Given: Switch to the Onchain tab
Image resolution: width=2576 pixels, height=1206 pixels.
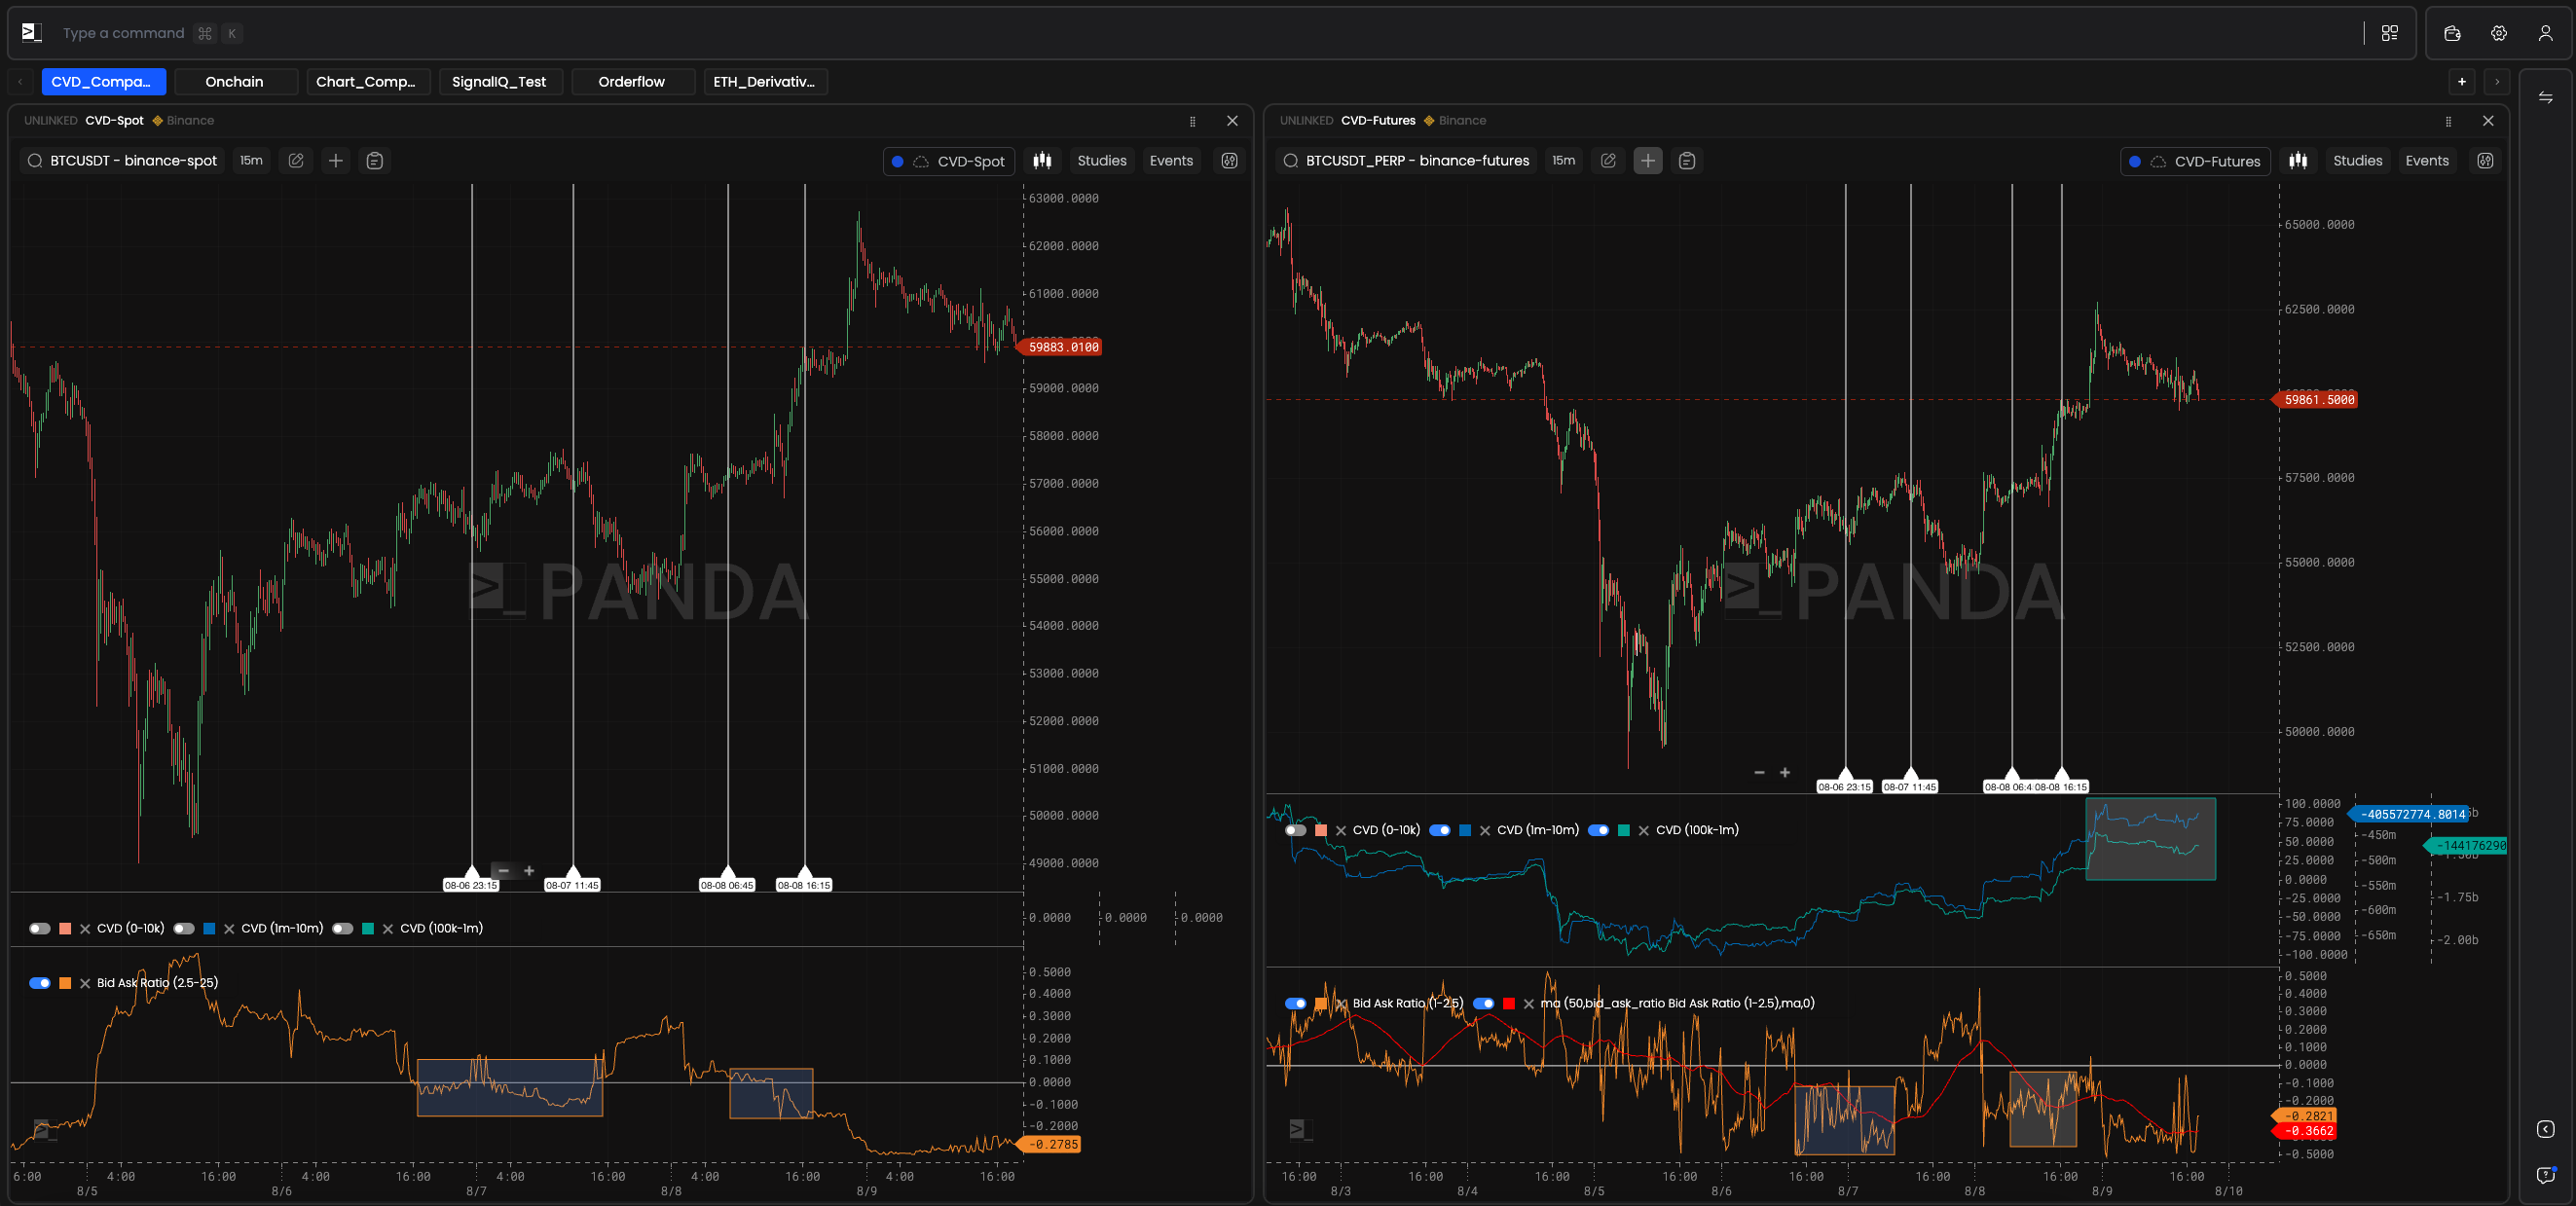Looking at the screenshot, I should point(234,82).
